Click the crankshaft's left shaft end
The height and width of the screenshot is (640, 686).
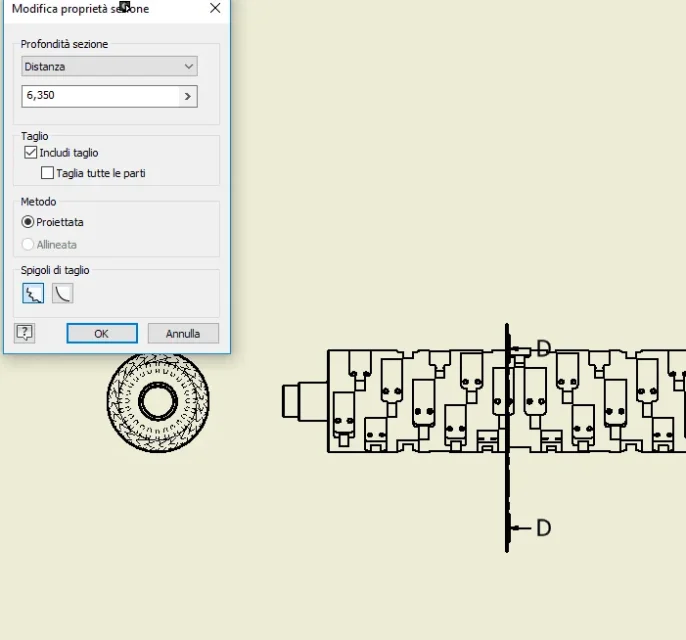pyautogui.click(x=305, y=401)
